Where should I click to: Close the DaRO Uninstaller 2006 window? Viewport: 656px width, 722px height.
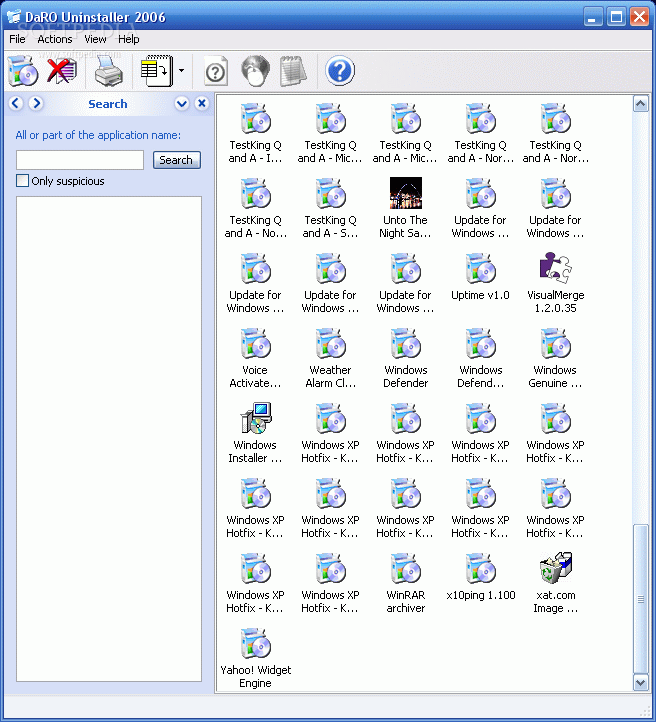coord(639,17)
